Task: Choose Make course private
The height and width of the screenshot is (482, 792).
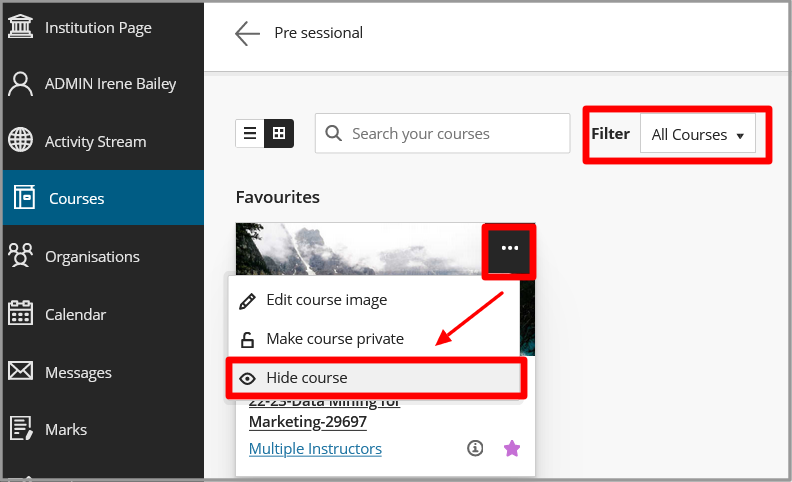Action: click(x=334, y=339)
